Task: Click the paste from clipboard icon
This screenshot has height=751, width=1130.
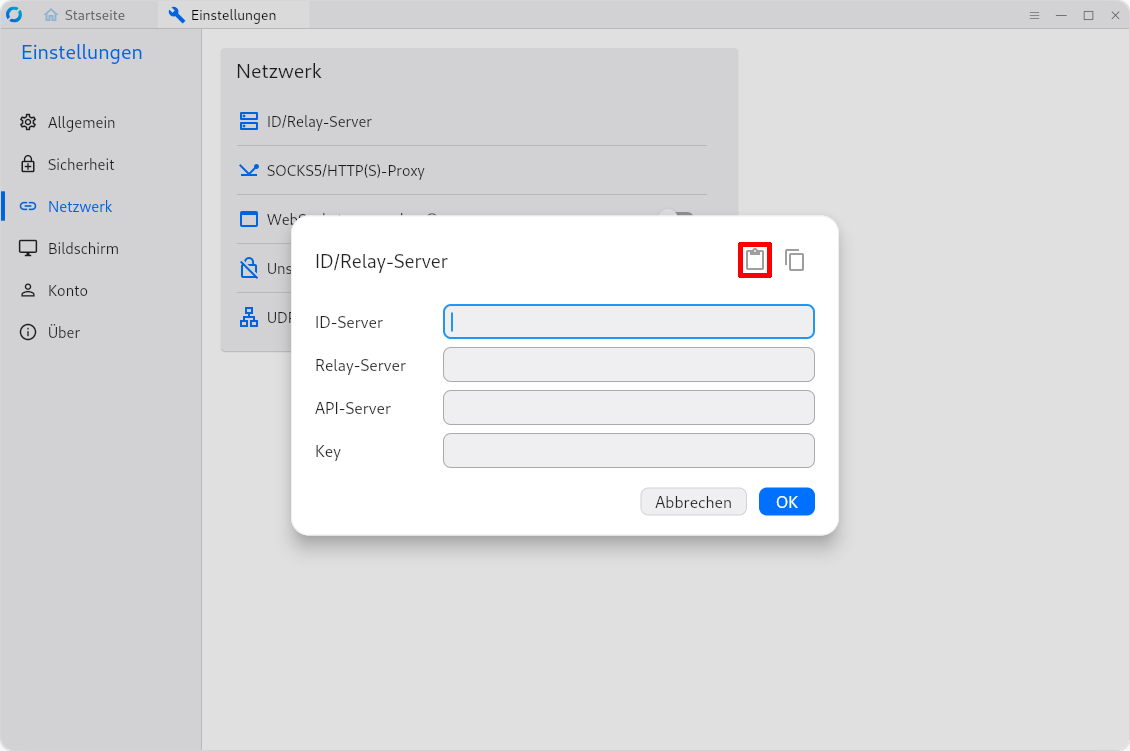Action: pyautogui.click(x=755, y=261)
